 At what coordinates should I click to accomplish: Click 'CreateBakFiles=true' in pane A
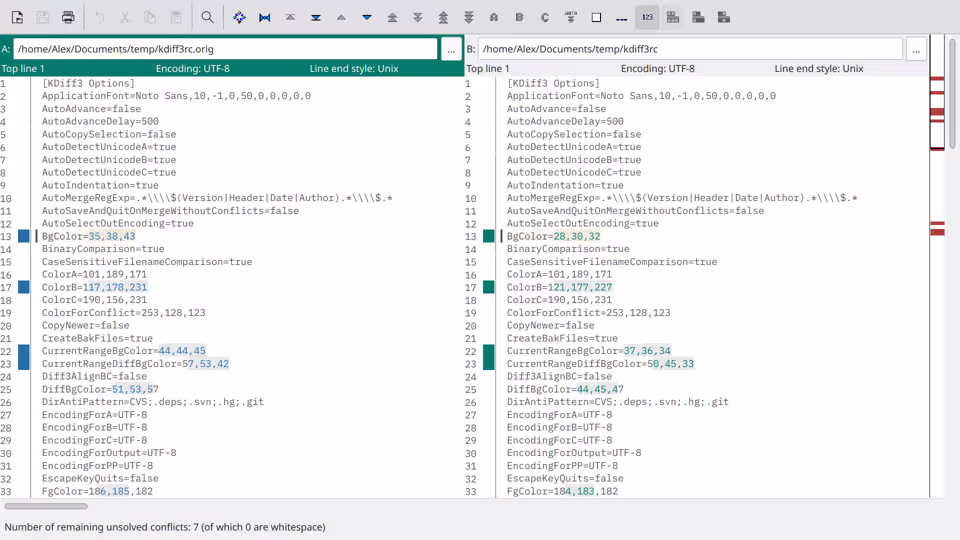pyautogui.click(x=97, y=338)
